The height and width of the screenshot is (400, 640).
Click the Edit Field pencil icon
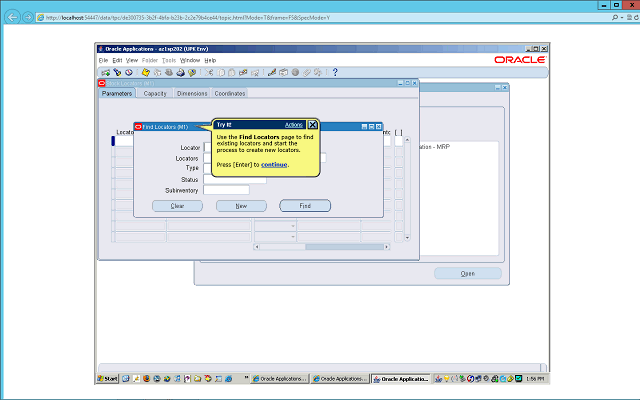click(272, 73)
